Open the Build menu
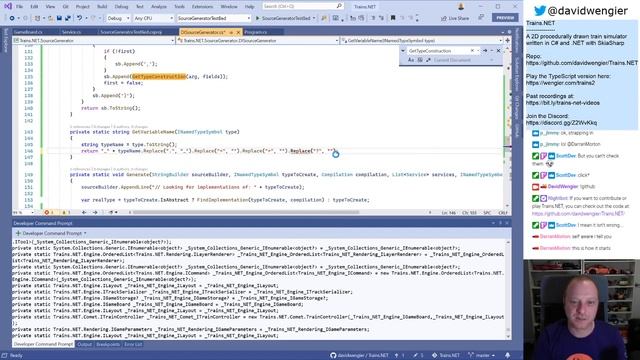This screenshot has height=360, width=640. pos(102,7)
